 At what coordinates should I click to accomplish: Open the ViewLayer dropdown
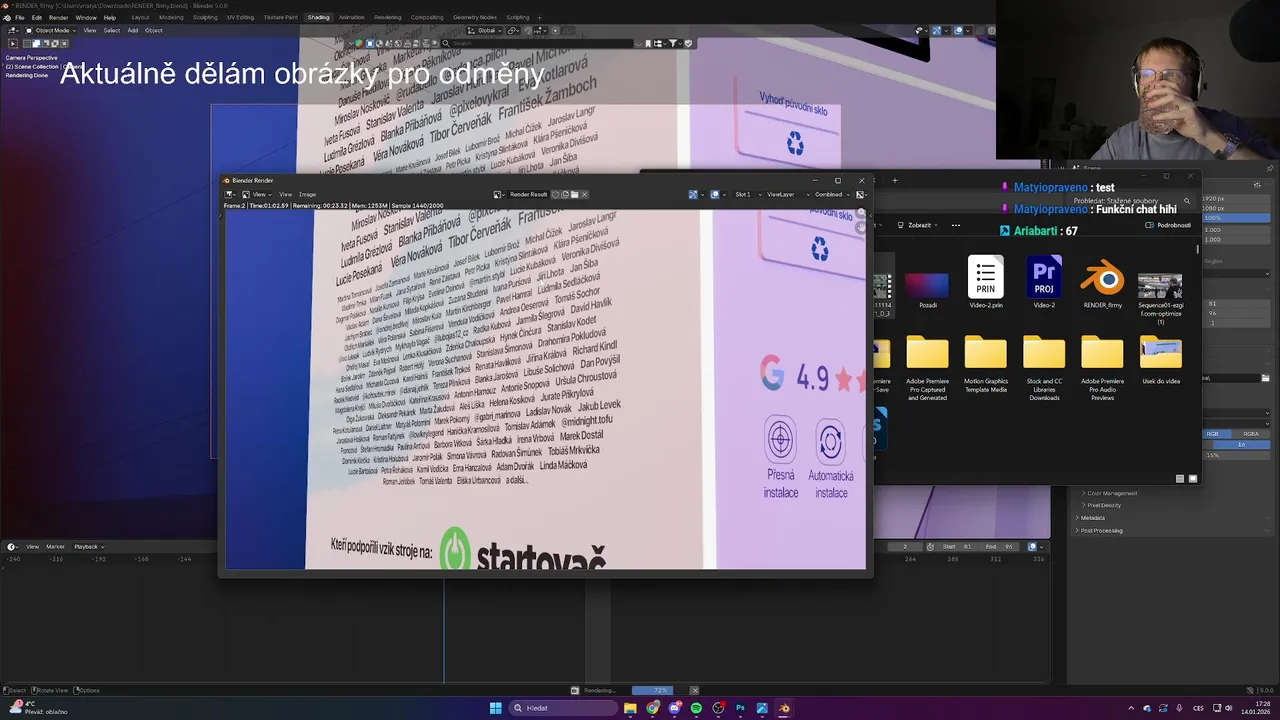787,194
